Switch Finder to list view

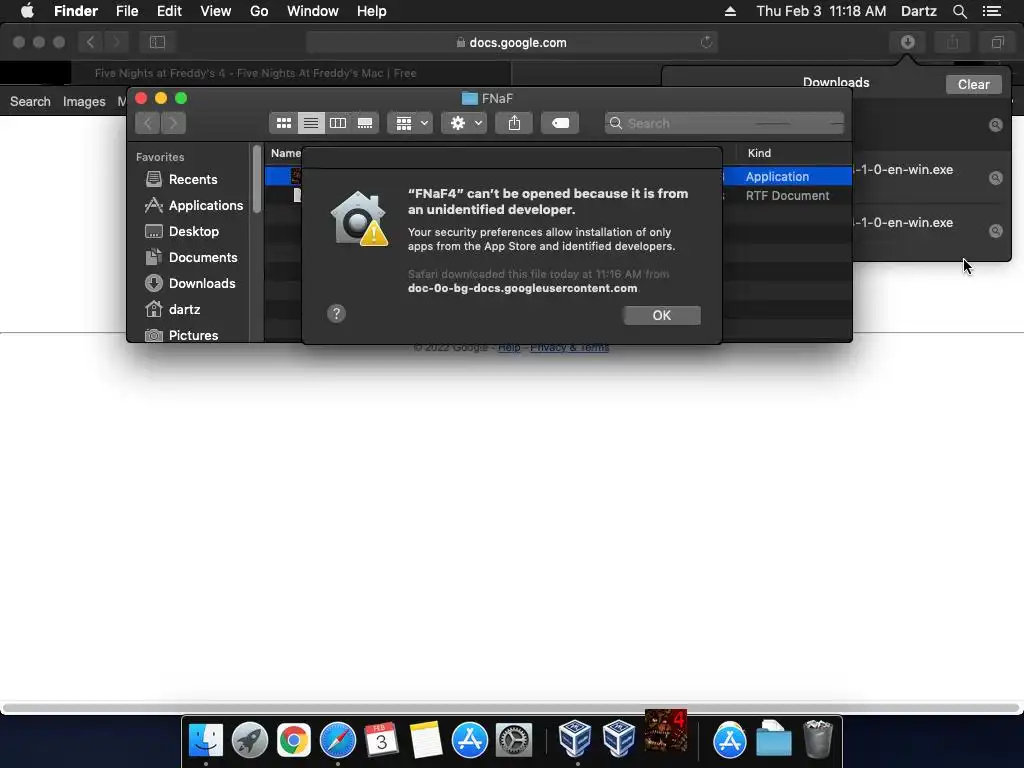[311, 123]
